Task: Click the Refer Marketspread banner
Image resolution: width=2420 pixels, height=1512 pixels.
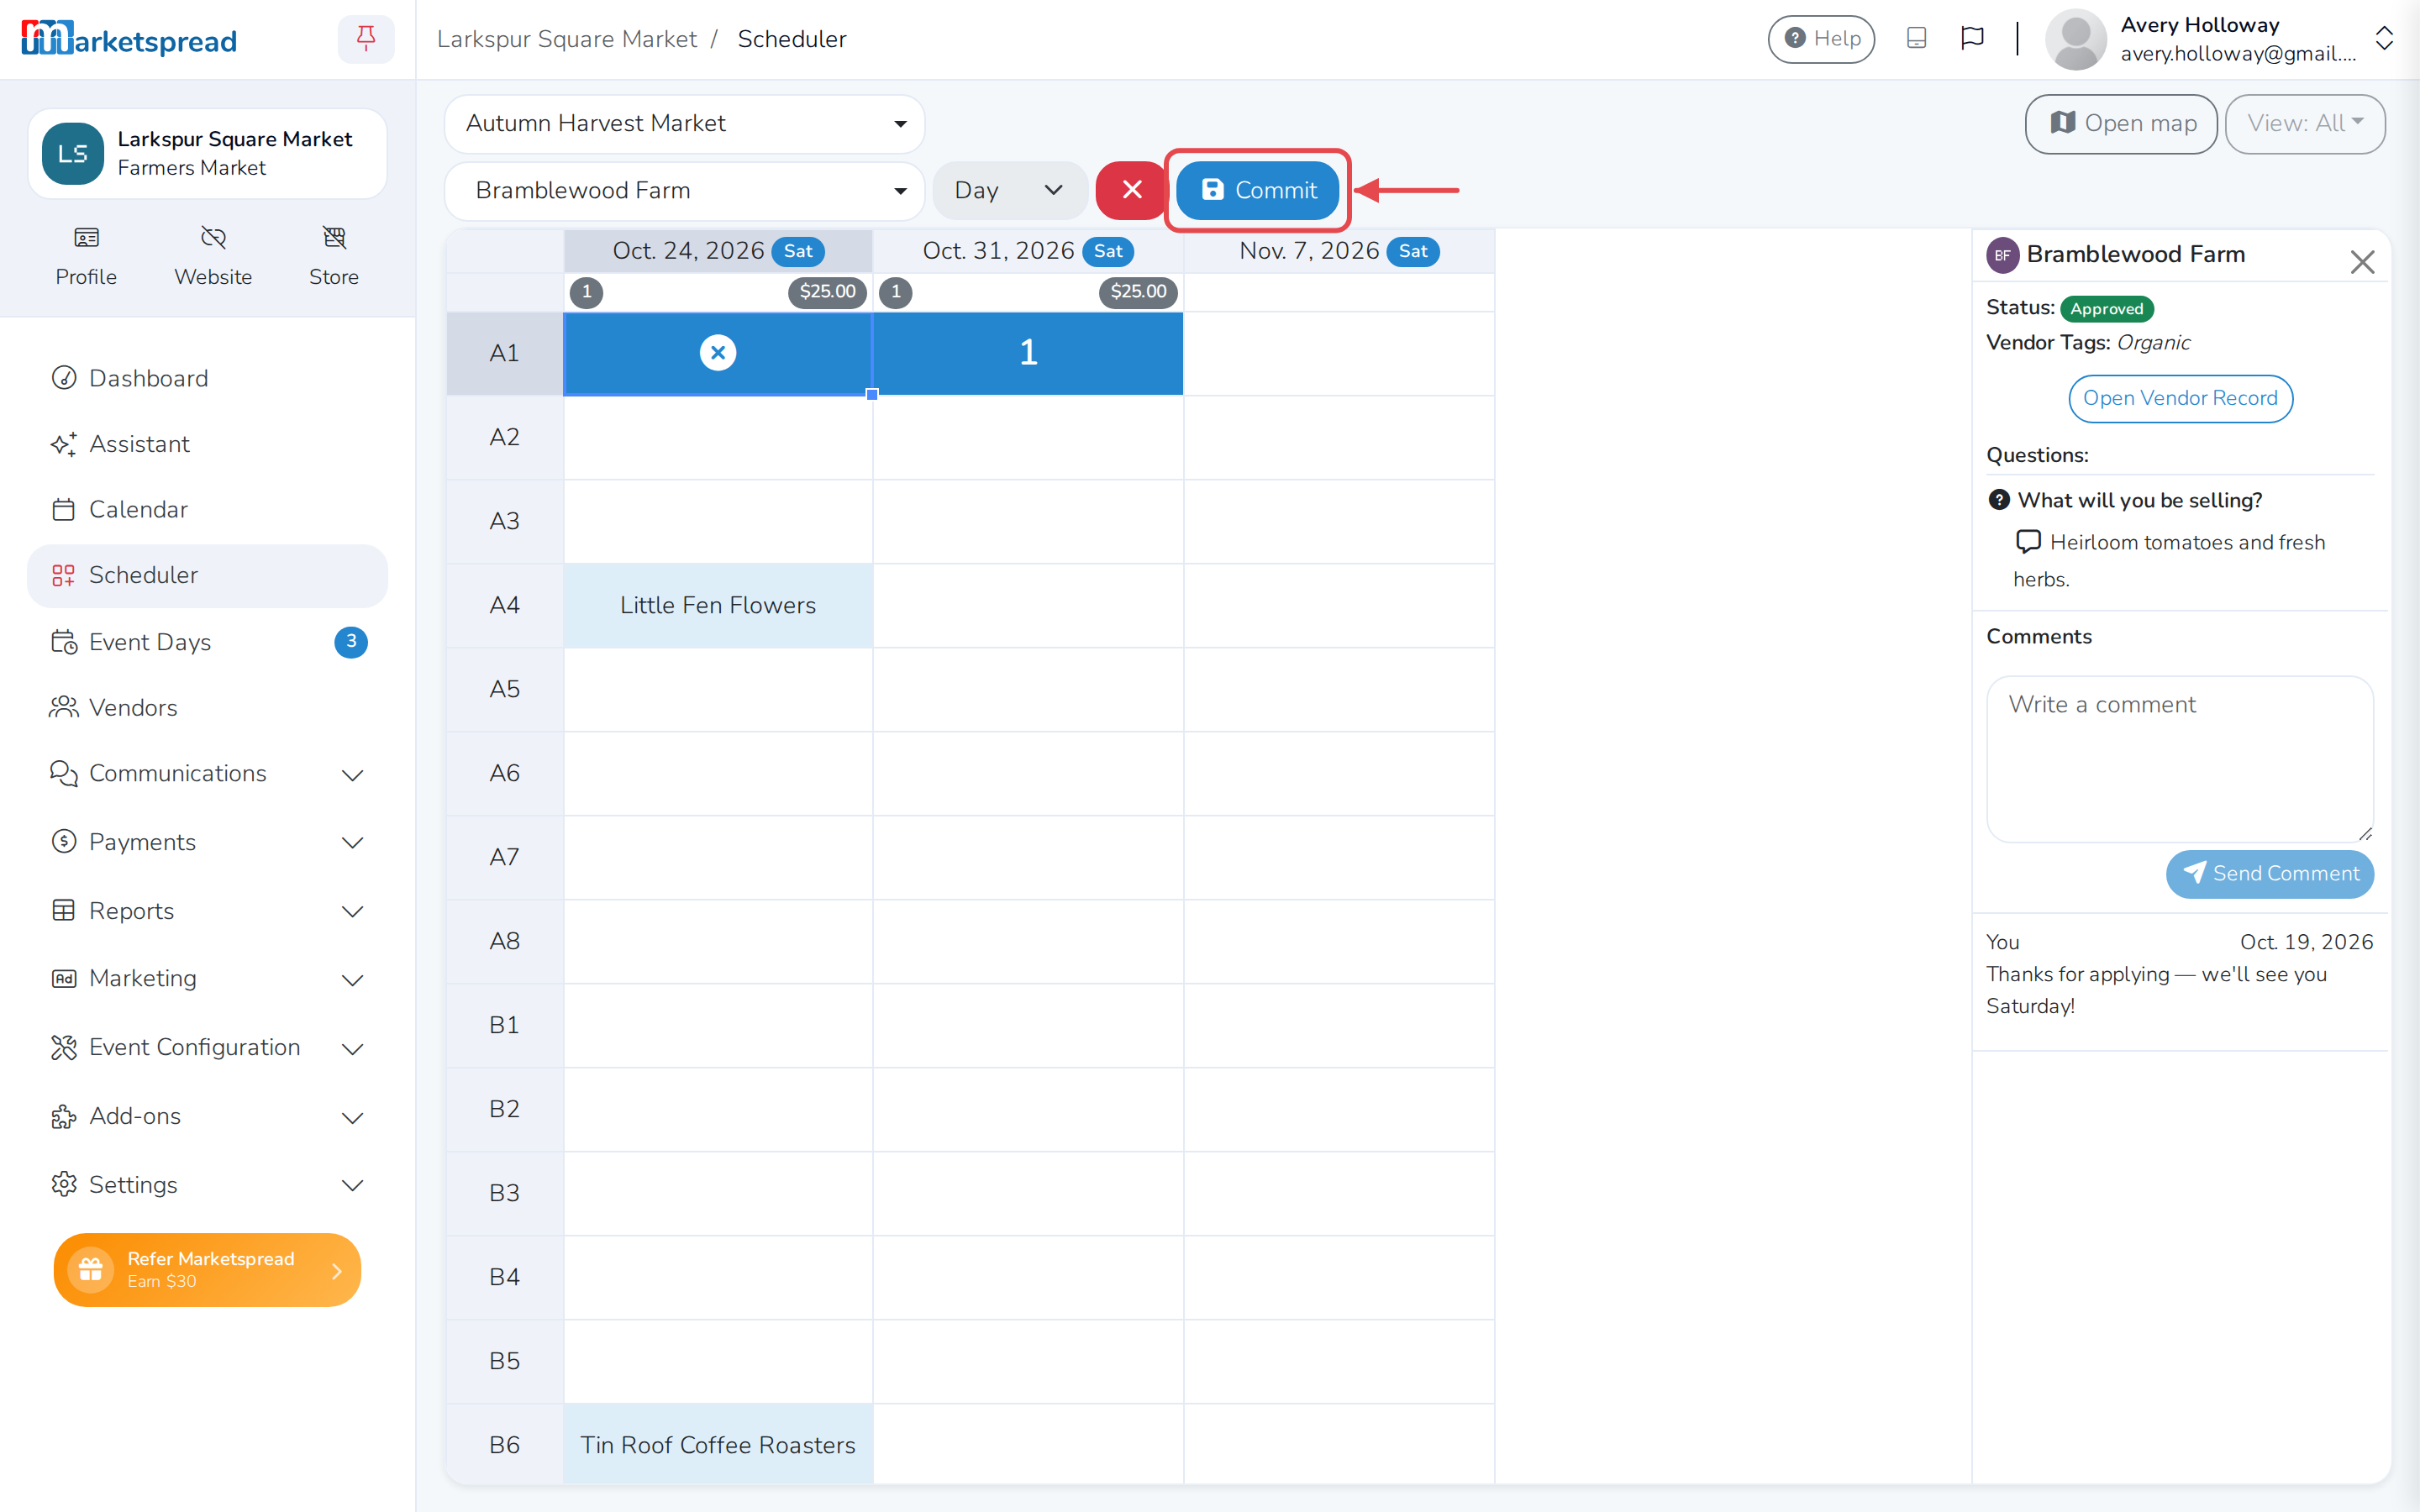Action: 207,1269
